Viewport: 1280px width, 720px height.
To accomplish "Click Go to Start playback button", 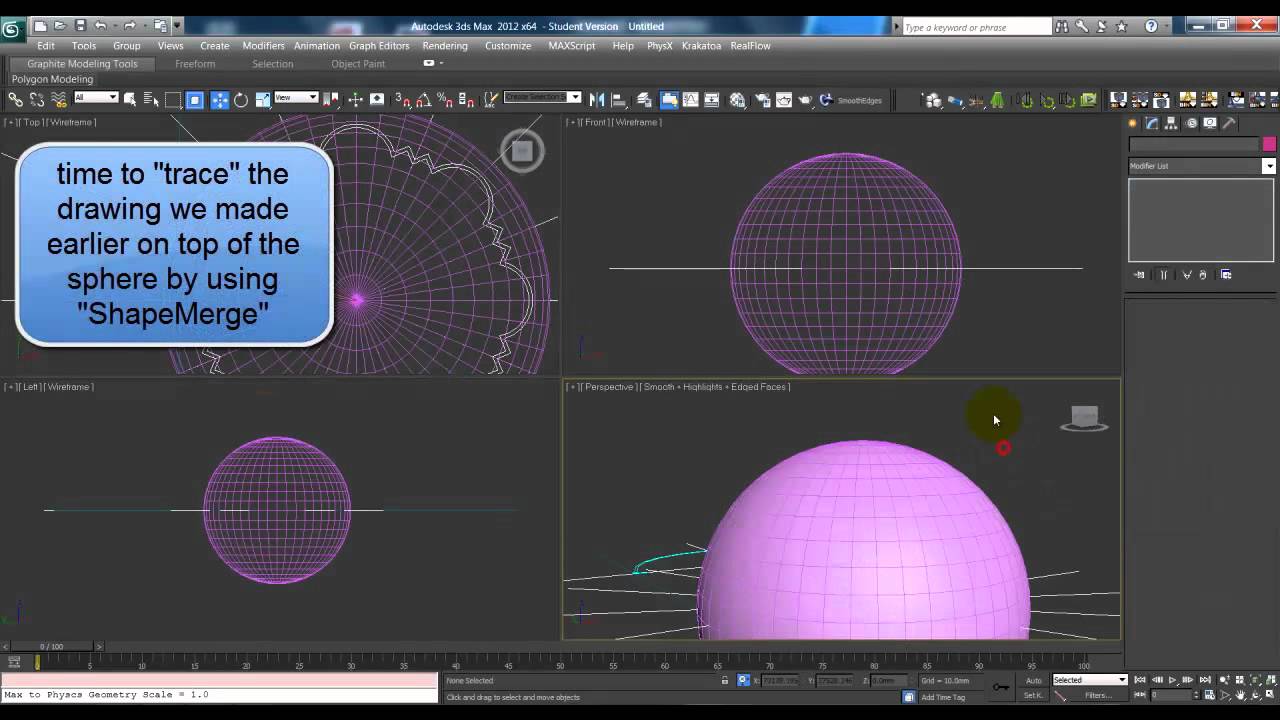I will [x=1140, y=680].
